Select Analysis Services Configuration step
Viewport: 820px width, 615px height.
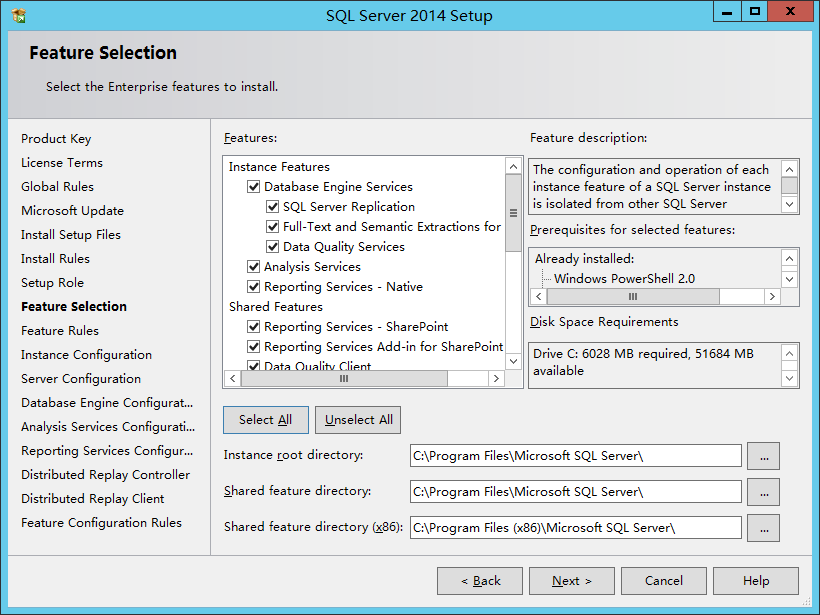(x=108, y=427)
